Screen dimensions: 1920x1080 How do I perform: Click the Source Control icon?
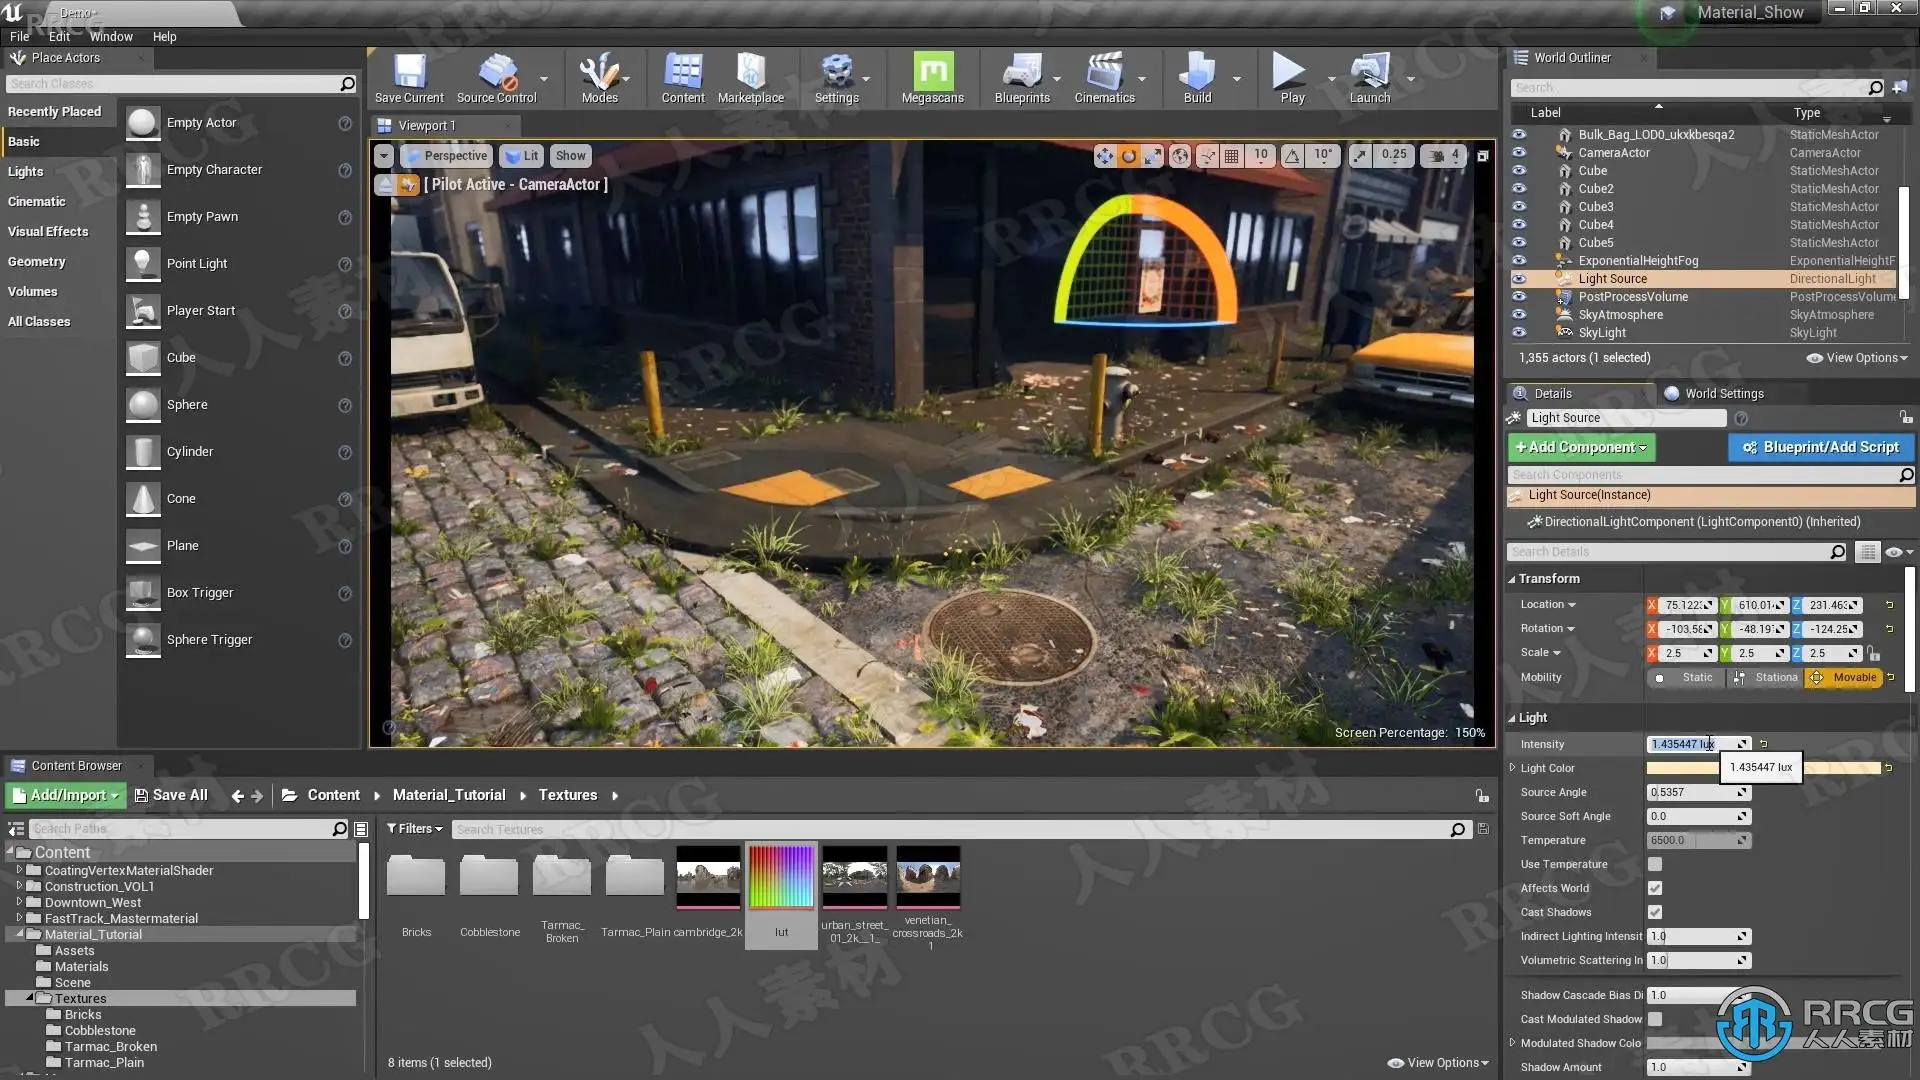tap(496, 78)
